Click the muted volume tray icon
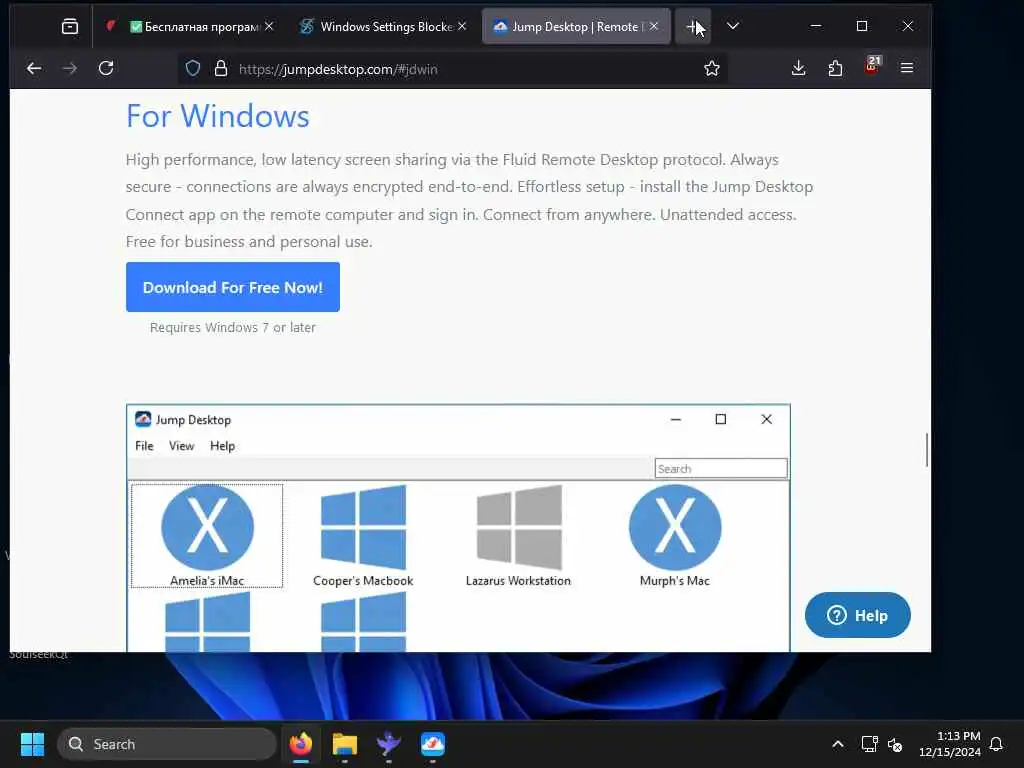The width and height of the screenshot is (1024, 768). click(x=895, y=744)
